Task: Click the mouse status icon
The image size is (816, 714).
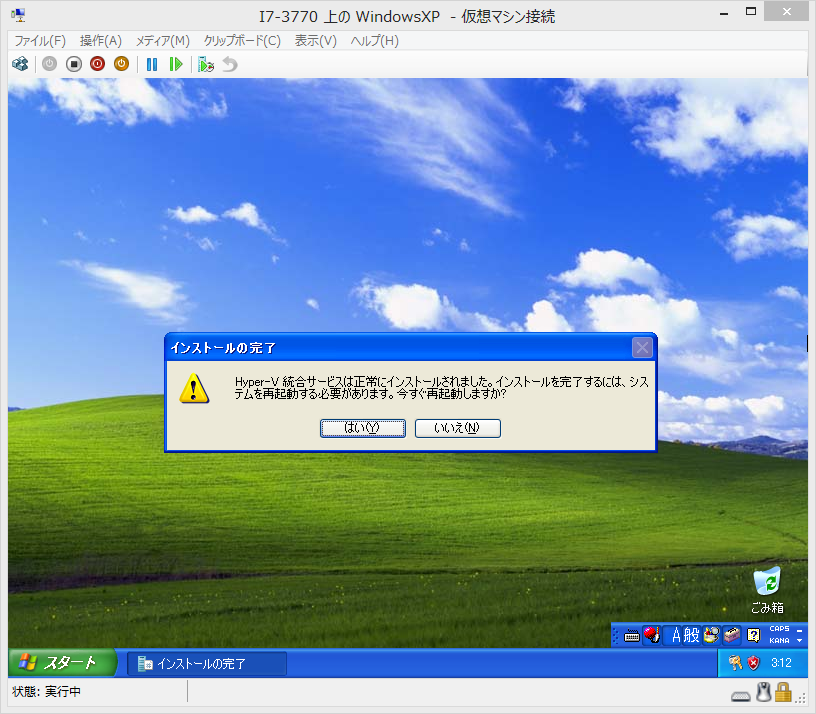Action: 763,693
